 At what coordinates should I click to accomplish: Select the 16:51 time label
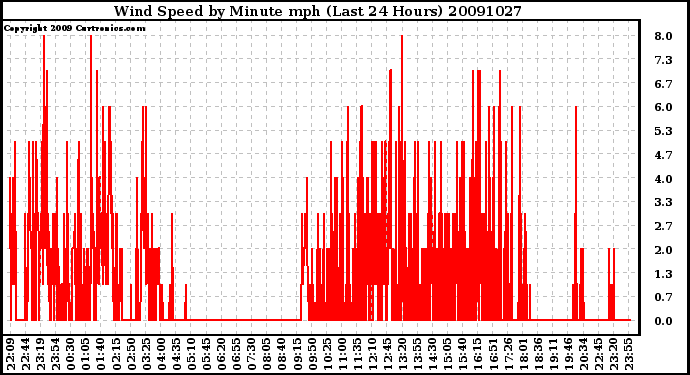coord(493,354)
